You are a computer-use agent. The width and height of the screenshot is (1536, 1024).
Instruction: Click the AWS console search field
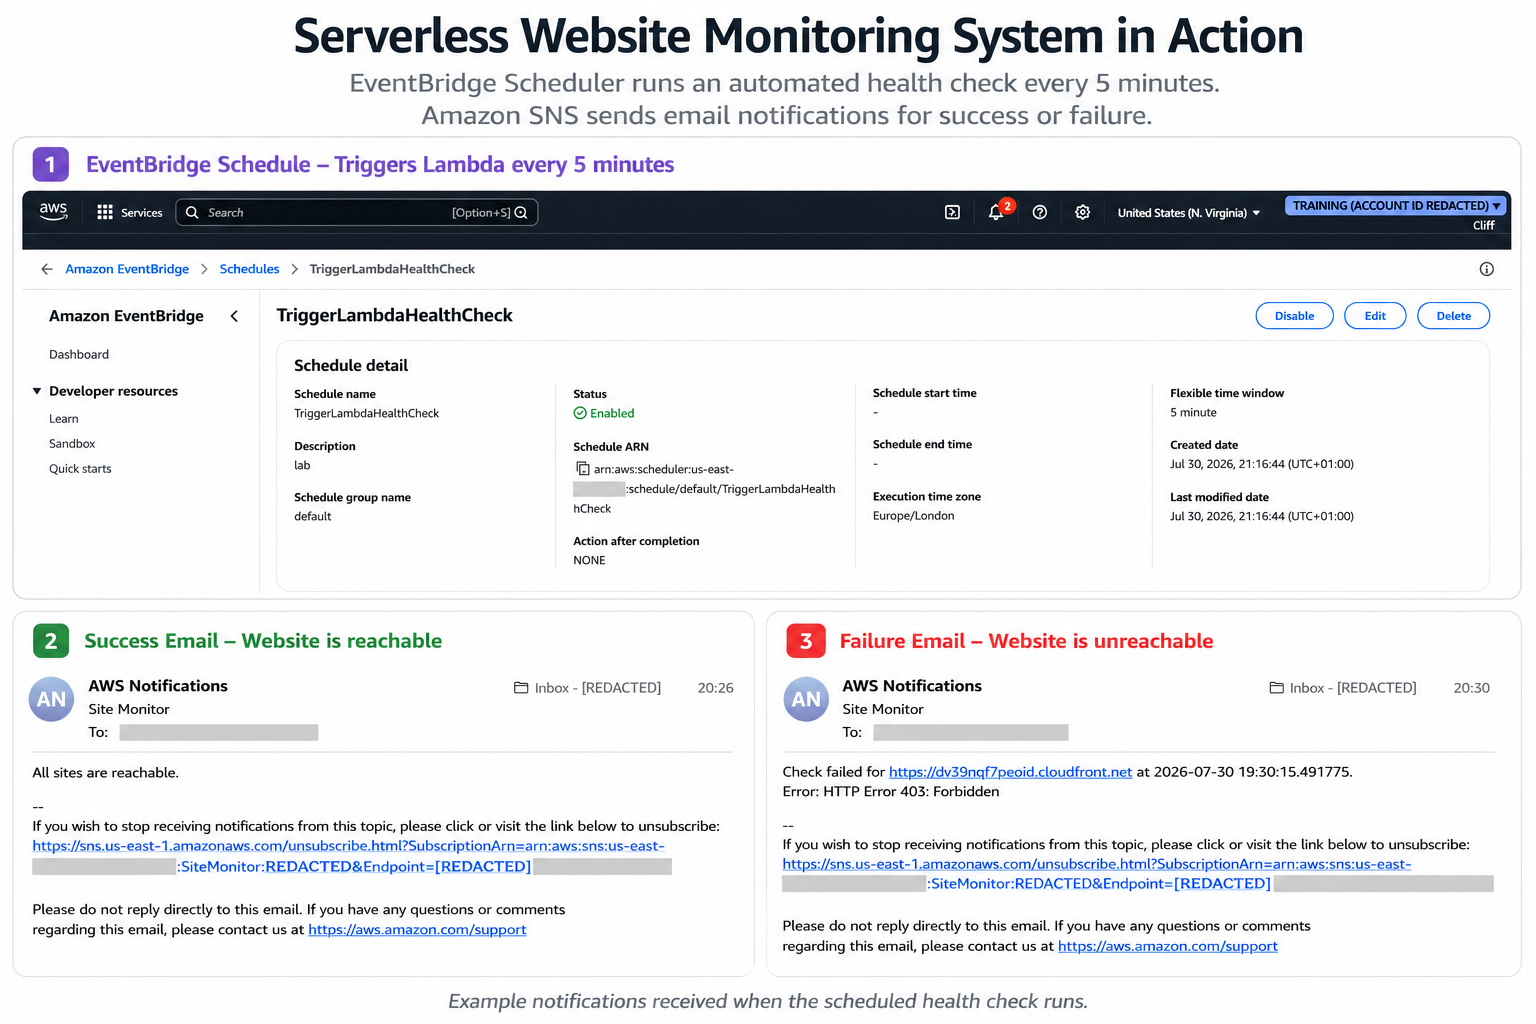click(x=357, y=212)
